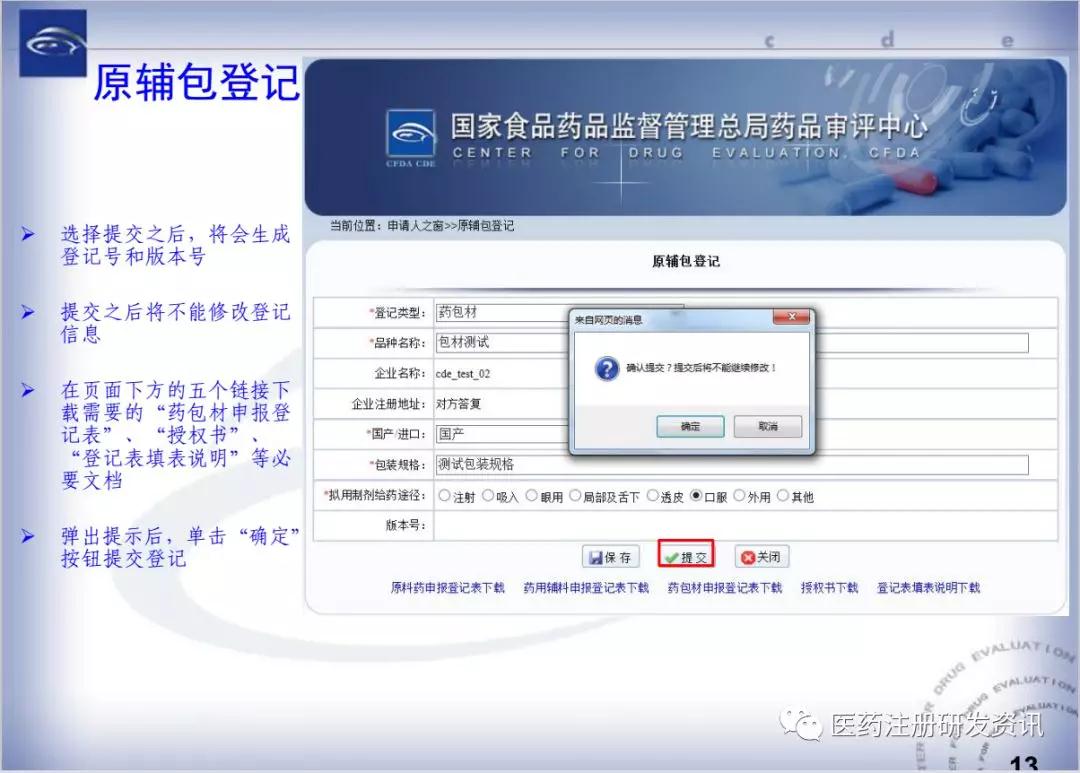1080x773 pixels.
Task: Open 授权书下载 link
Action: tap(829, 588)
